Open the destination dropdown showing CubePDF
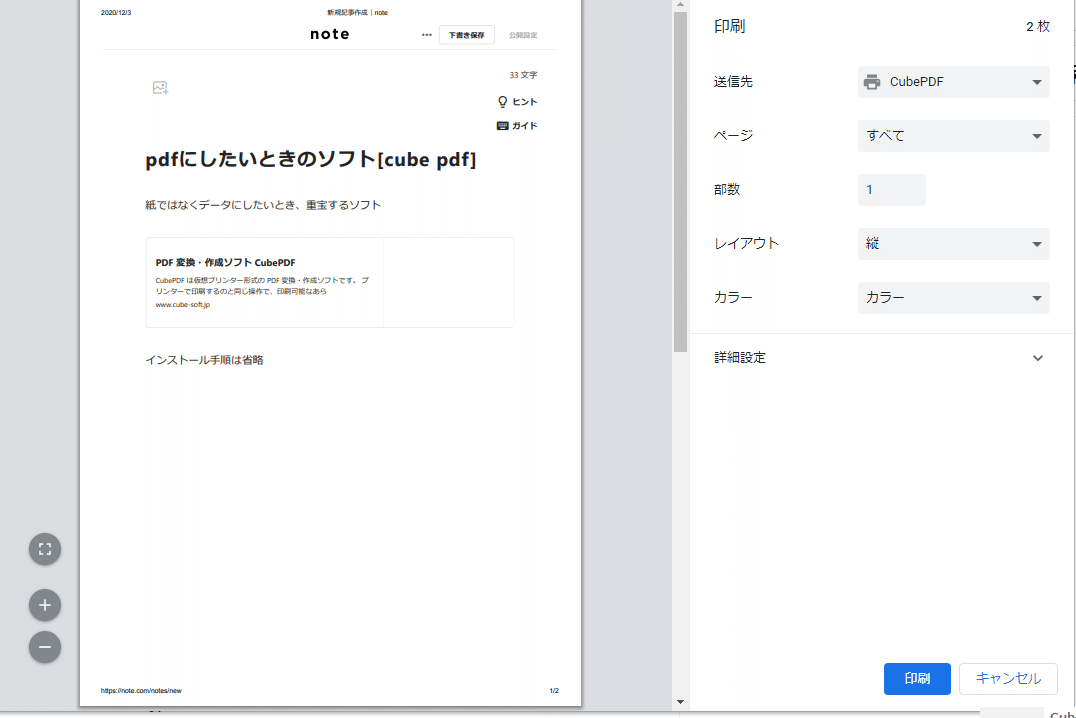Screen dimensions: 1076x718 coord(953,82)
